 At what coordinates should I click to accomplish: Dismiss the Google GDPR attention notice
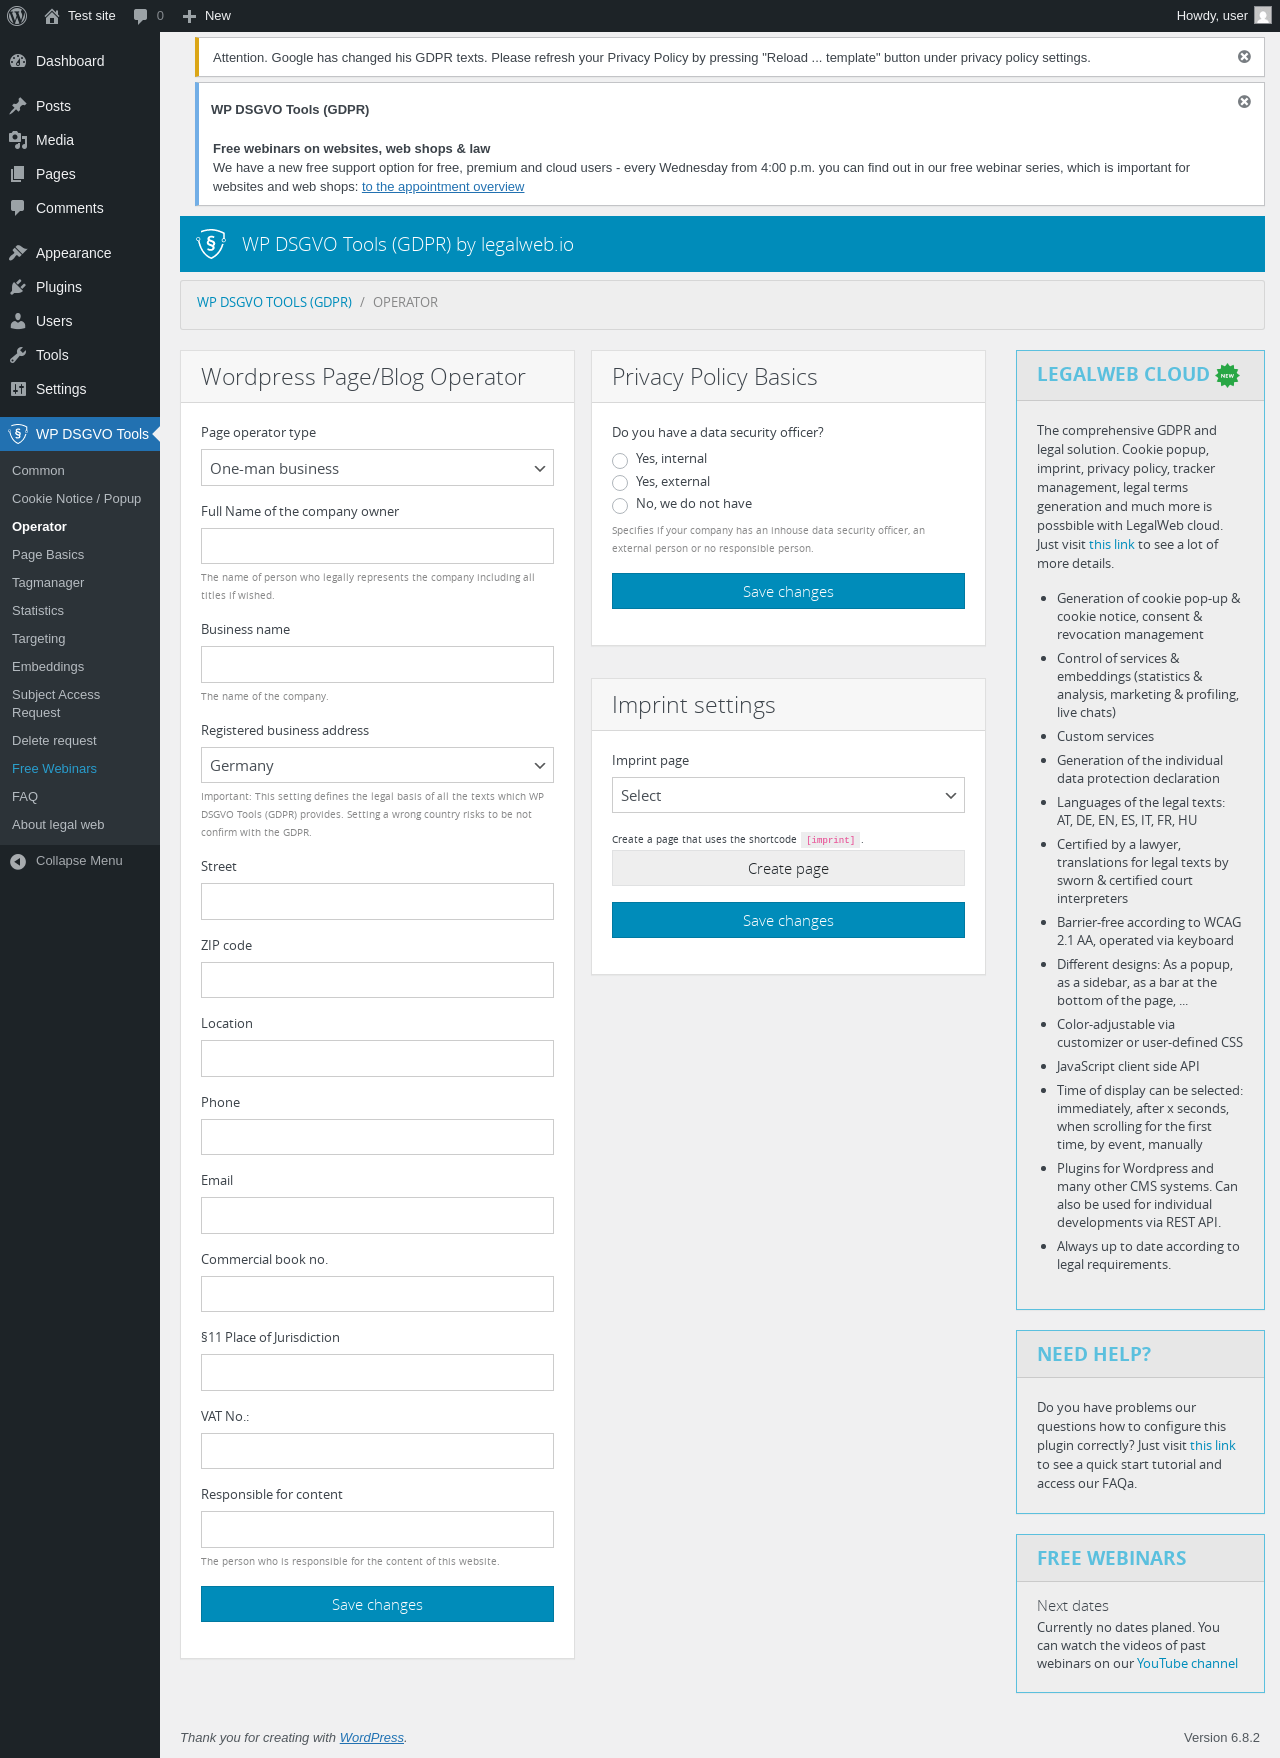(x=1244, y=57)
